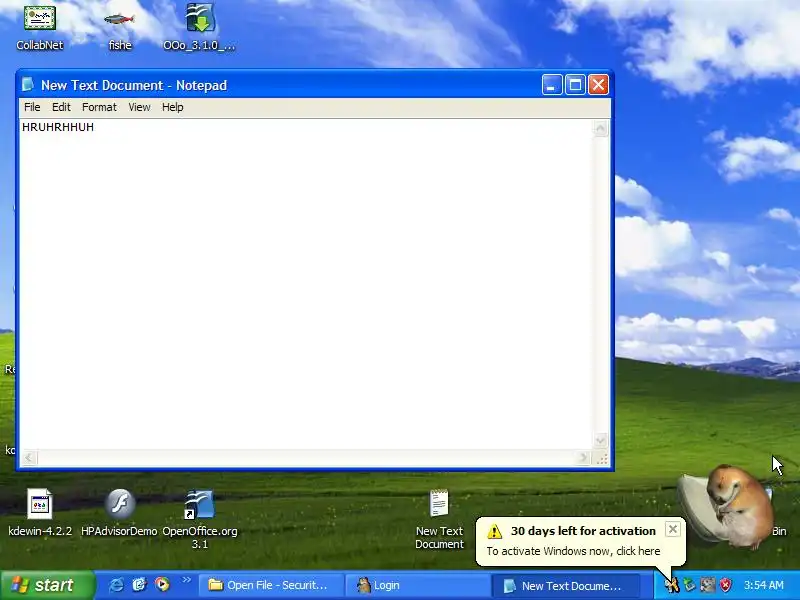This screenshot has width=800, height=600.
Task: Open the View menu in Notepad
Action: click(x=139, y=107)
